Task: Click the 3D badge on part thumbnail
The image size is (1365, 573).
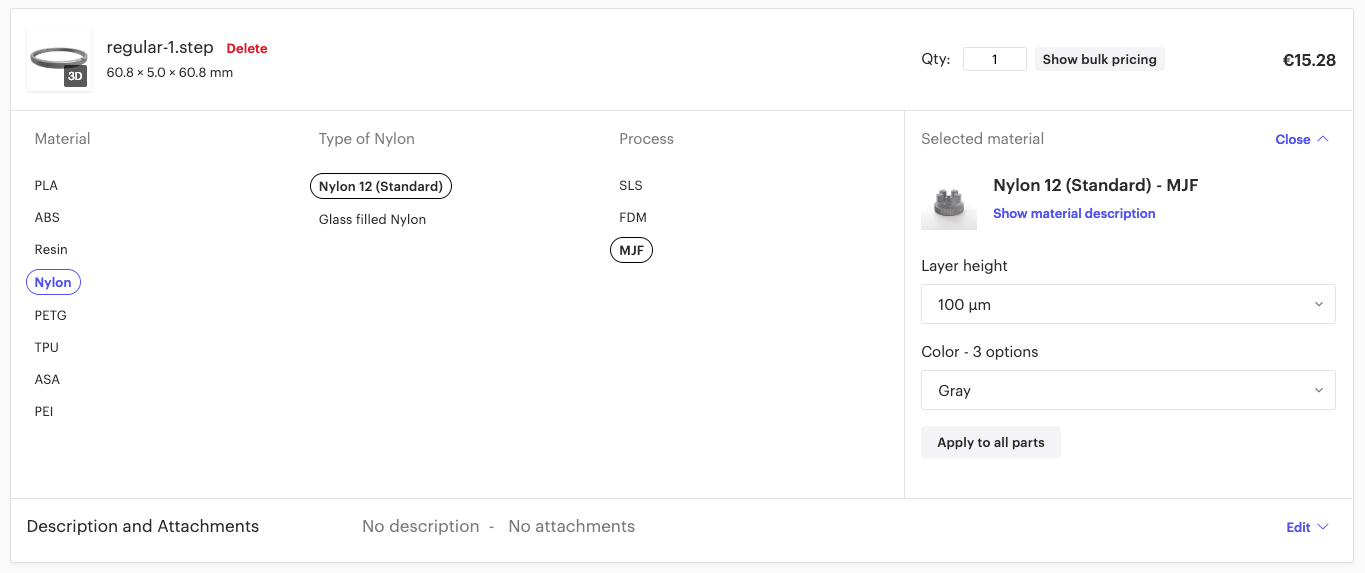Action: point(76,76)
